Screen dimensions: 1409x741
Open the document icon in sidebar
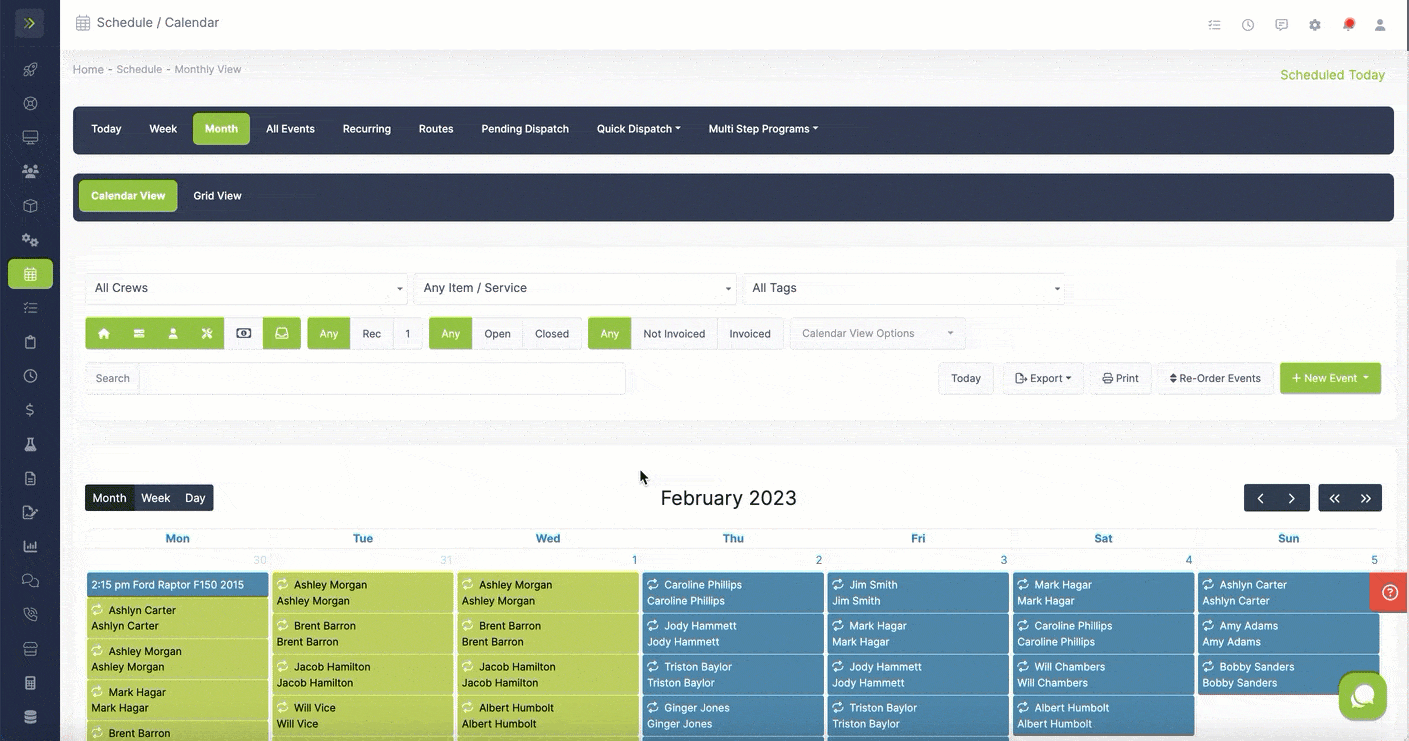30,478
